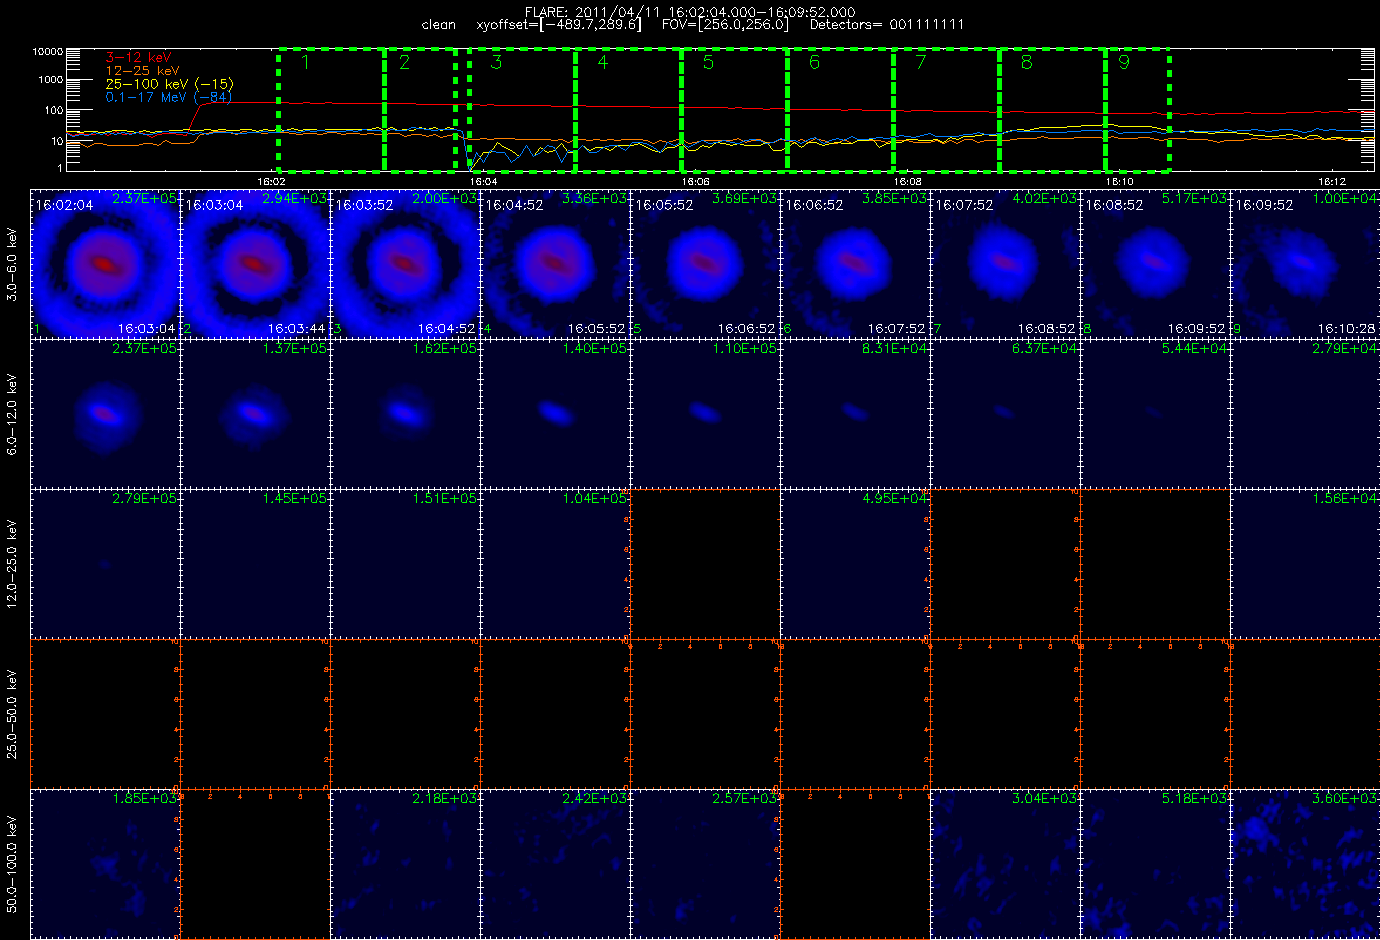Open the 6.0-12.0 keV image labeled 1.40E+05

555,413
